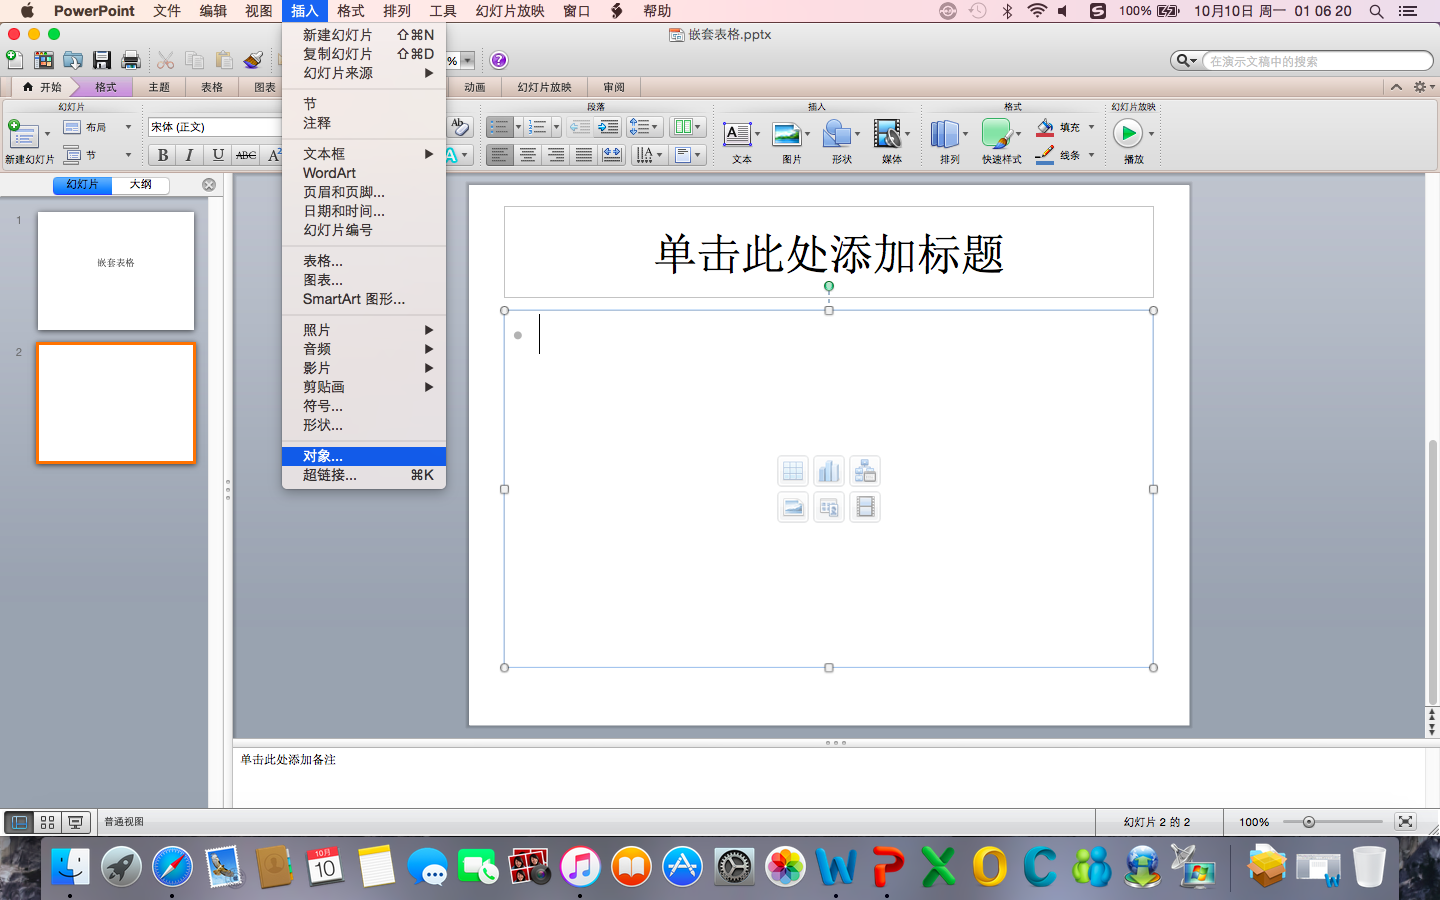Click the new slide icon
This screenshot has width=1440, height=900.
pyautogui.click(x=23, y=133)
